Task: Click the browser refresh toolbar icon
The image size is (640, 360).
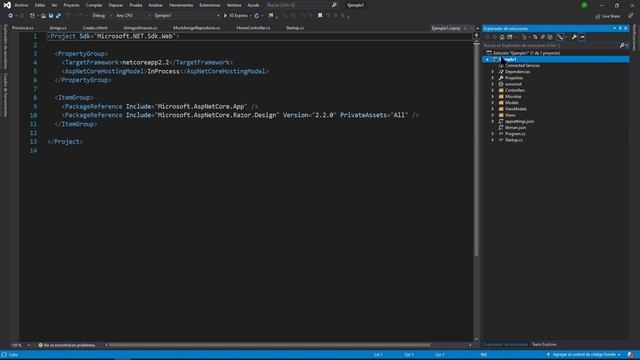Action: (256, 16)
